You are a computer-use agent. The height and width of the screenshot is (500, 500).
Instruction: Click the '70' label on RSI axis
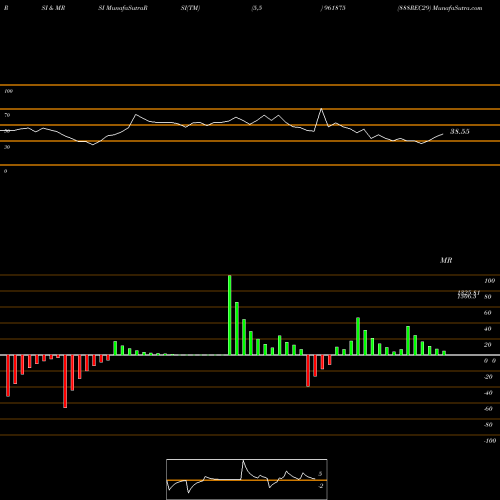(x=7, y=115)
